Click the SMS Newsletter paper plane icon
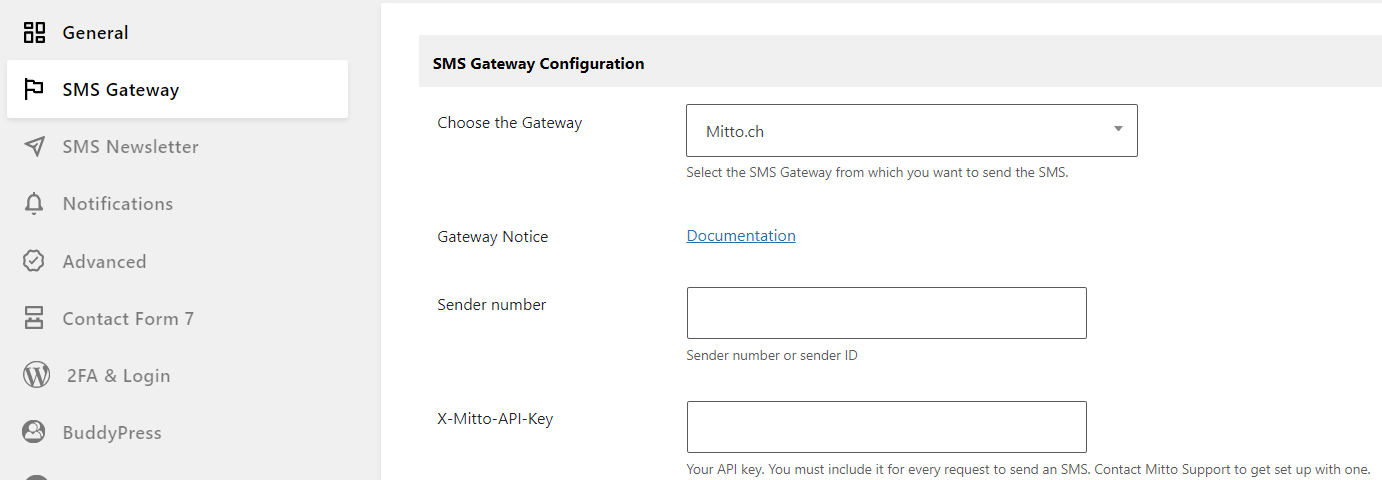 click(x=34, y=147)
